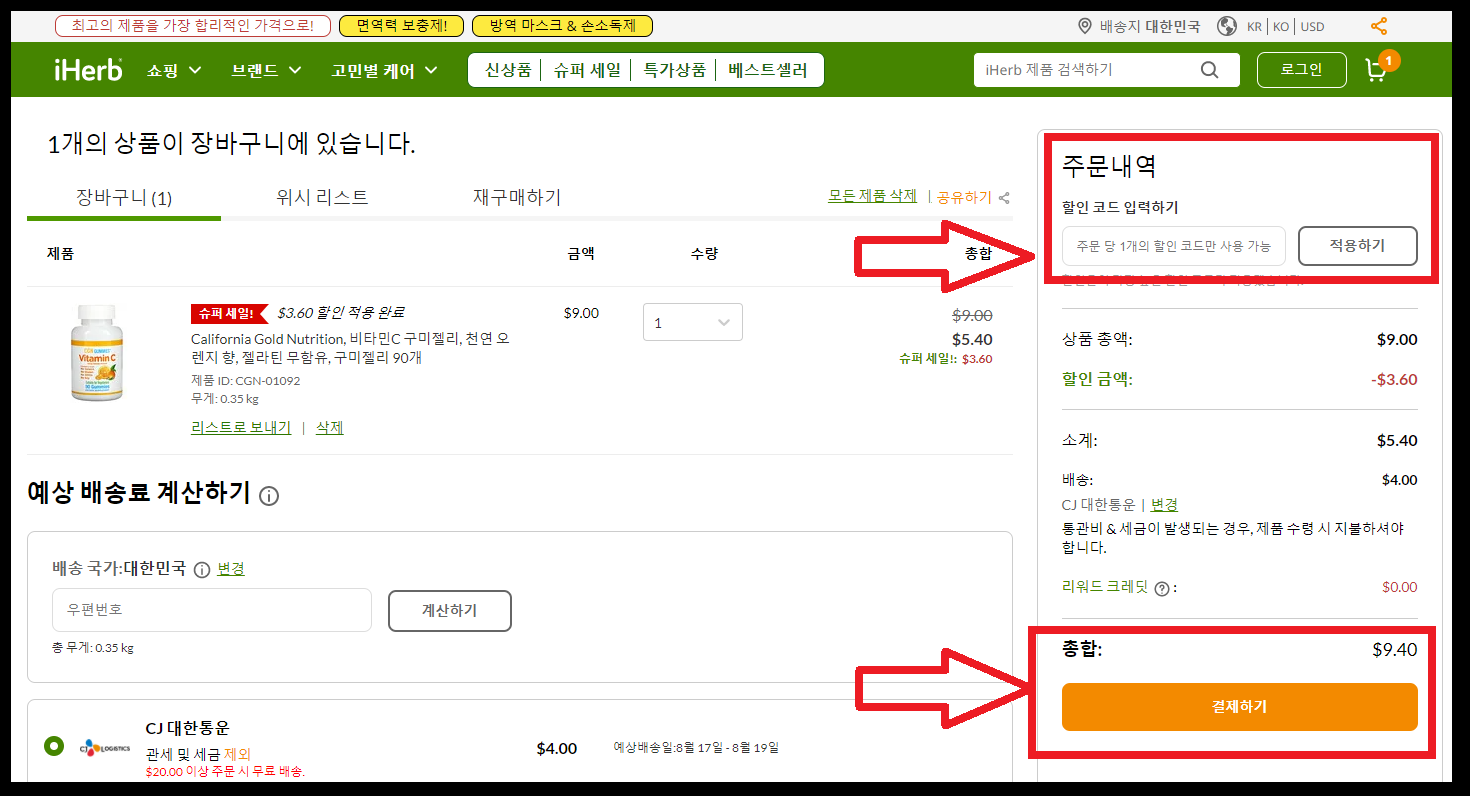This screenshot has width=1470, height=796.
Task: Open the 베스트셀러 menu item
Action: click(768, 70)
